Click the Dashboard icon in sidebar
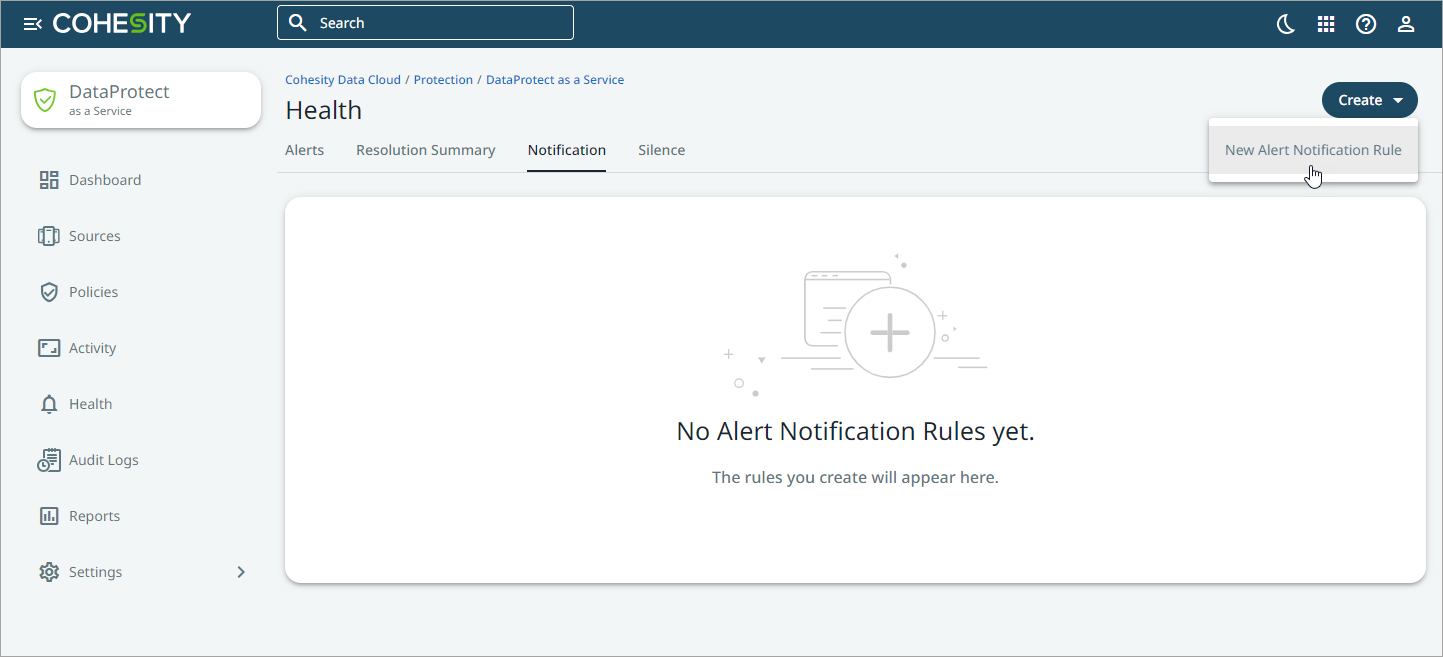This screenshot has height=657, width=1443. tap(49, 180)
